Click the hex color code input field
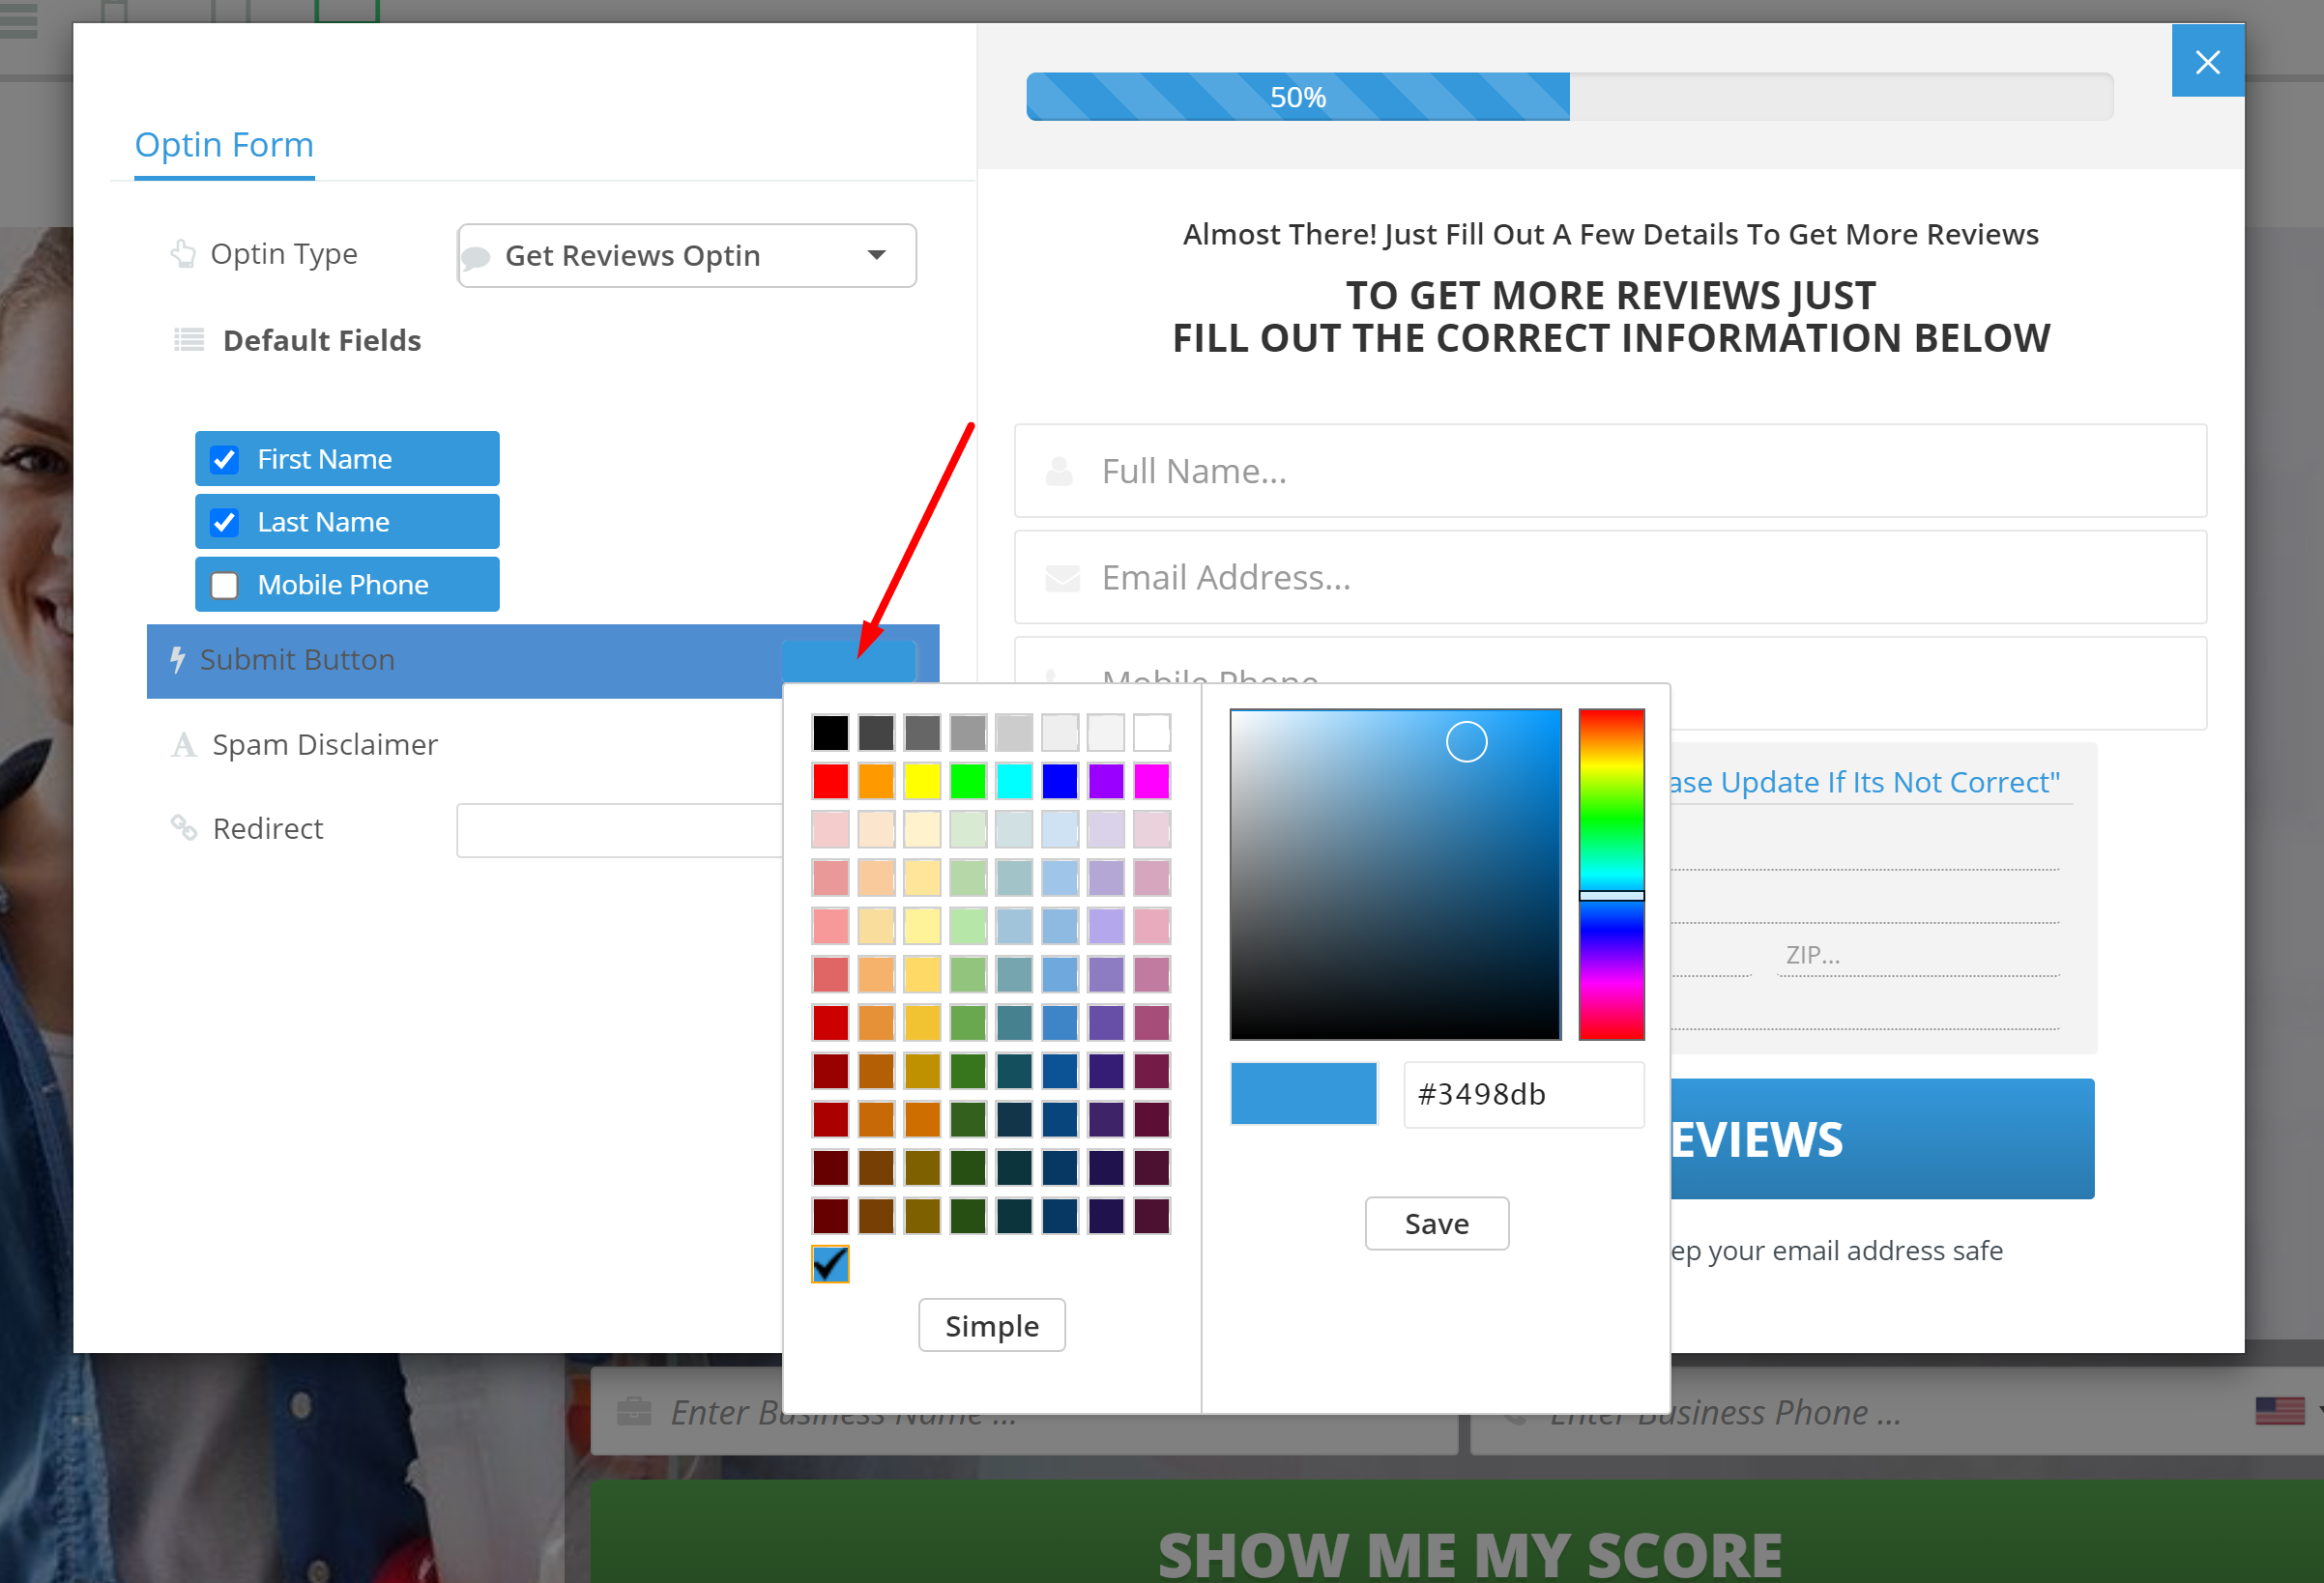This screenshot has width=2324, height=1583. click(x=1522, y=1094)
